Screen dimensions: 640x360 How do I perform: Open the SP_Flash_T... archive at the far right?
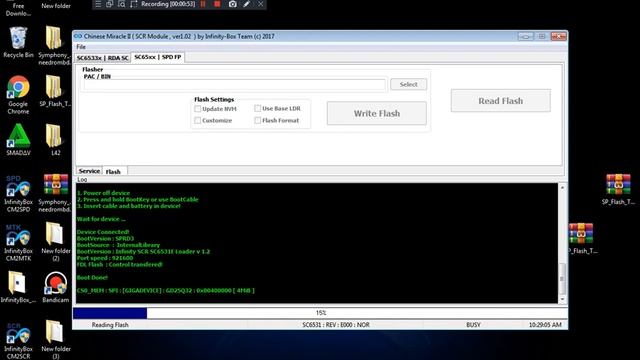click(618, 189)
